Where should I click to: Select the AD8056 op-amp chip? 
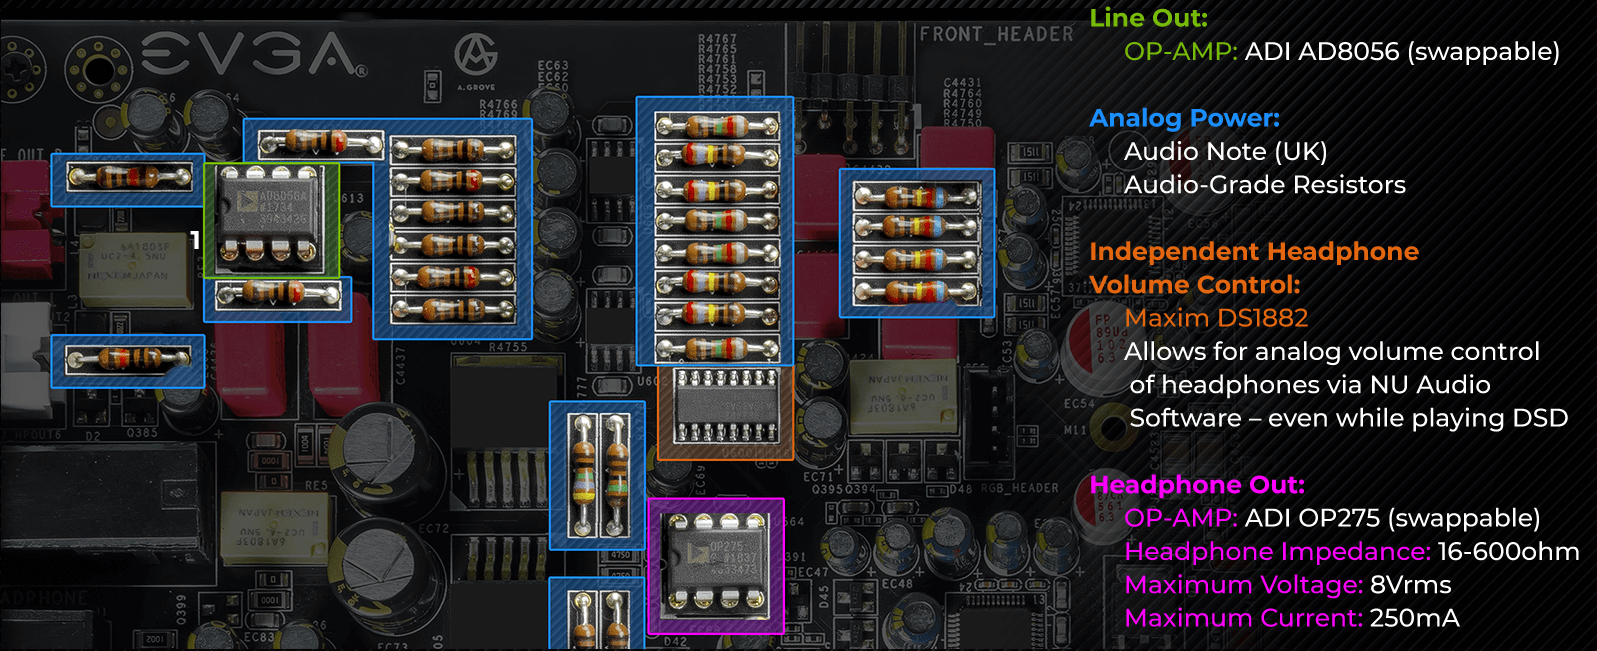271,220
